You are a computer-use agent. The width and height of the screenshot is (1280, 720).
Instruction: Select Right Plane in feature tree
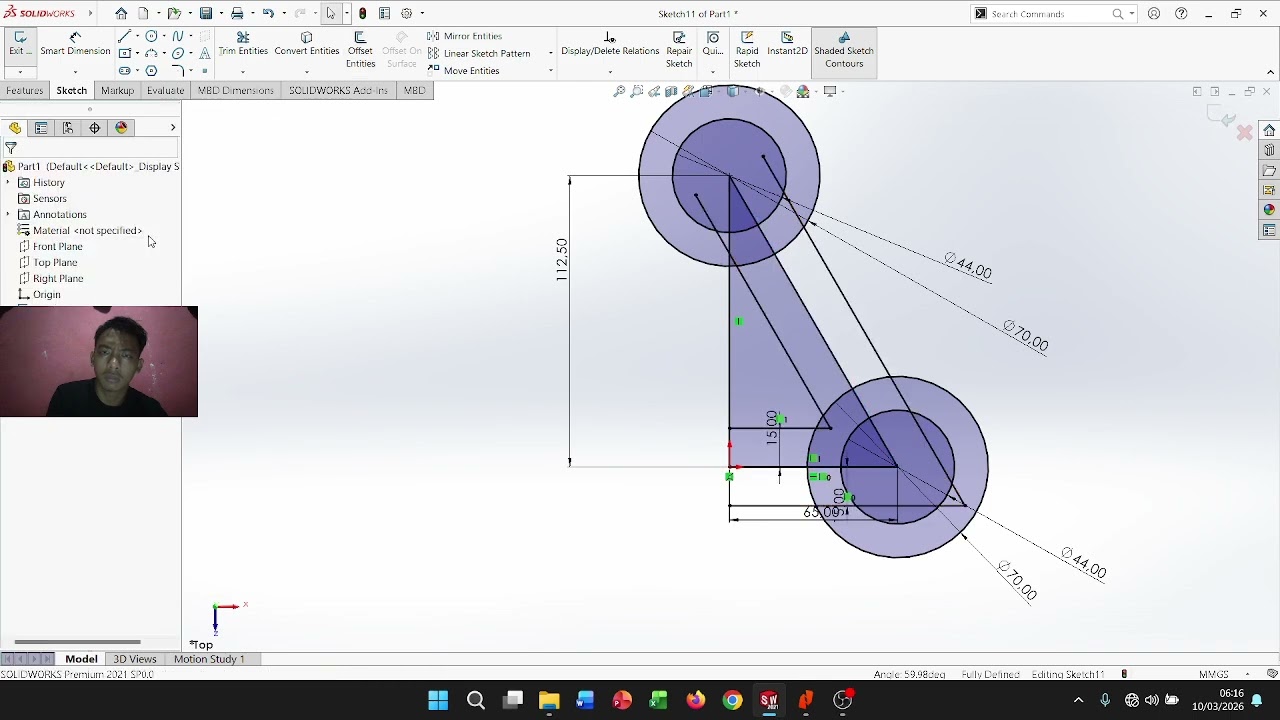57,278
